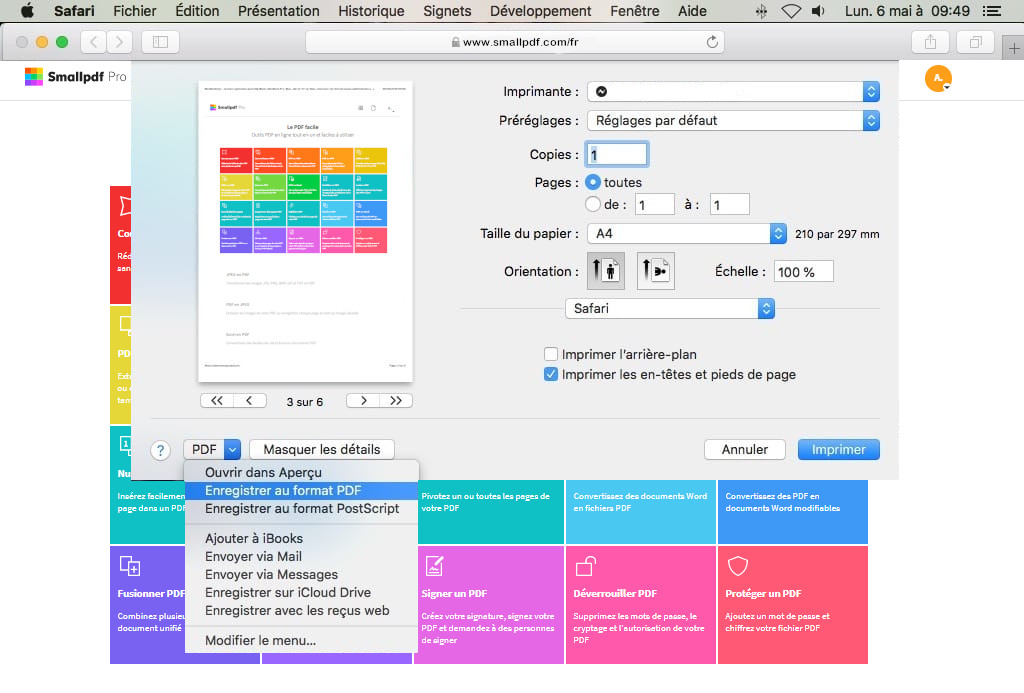Screen dimensions: 1024x693
Task: Choose Enregistrer sur iCloud Drive
Action: pyautogui.click(x=302, y=592)
